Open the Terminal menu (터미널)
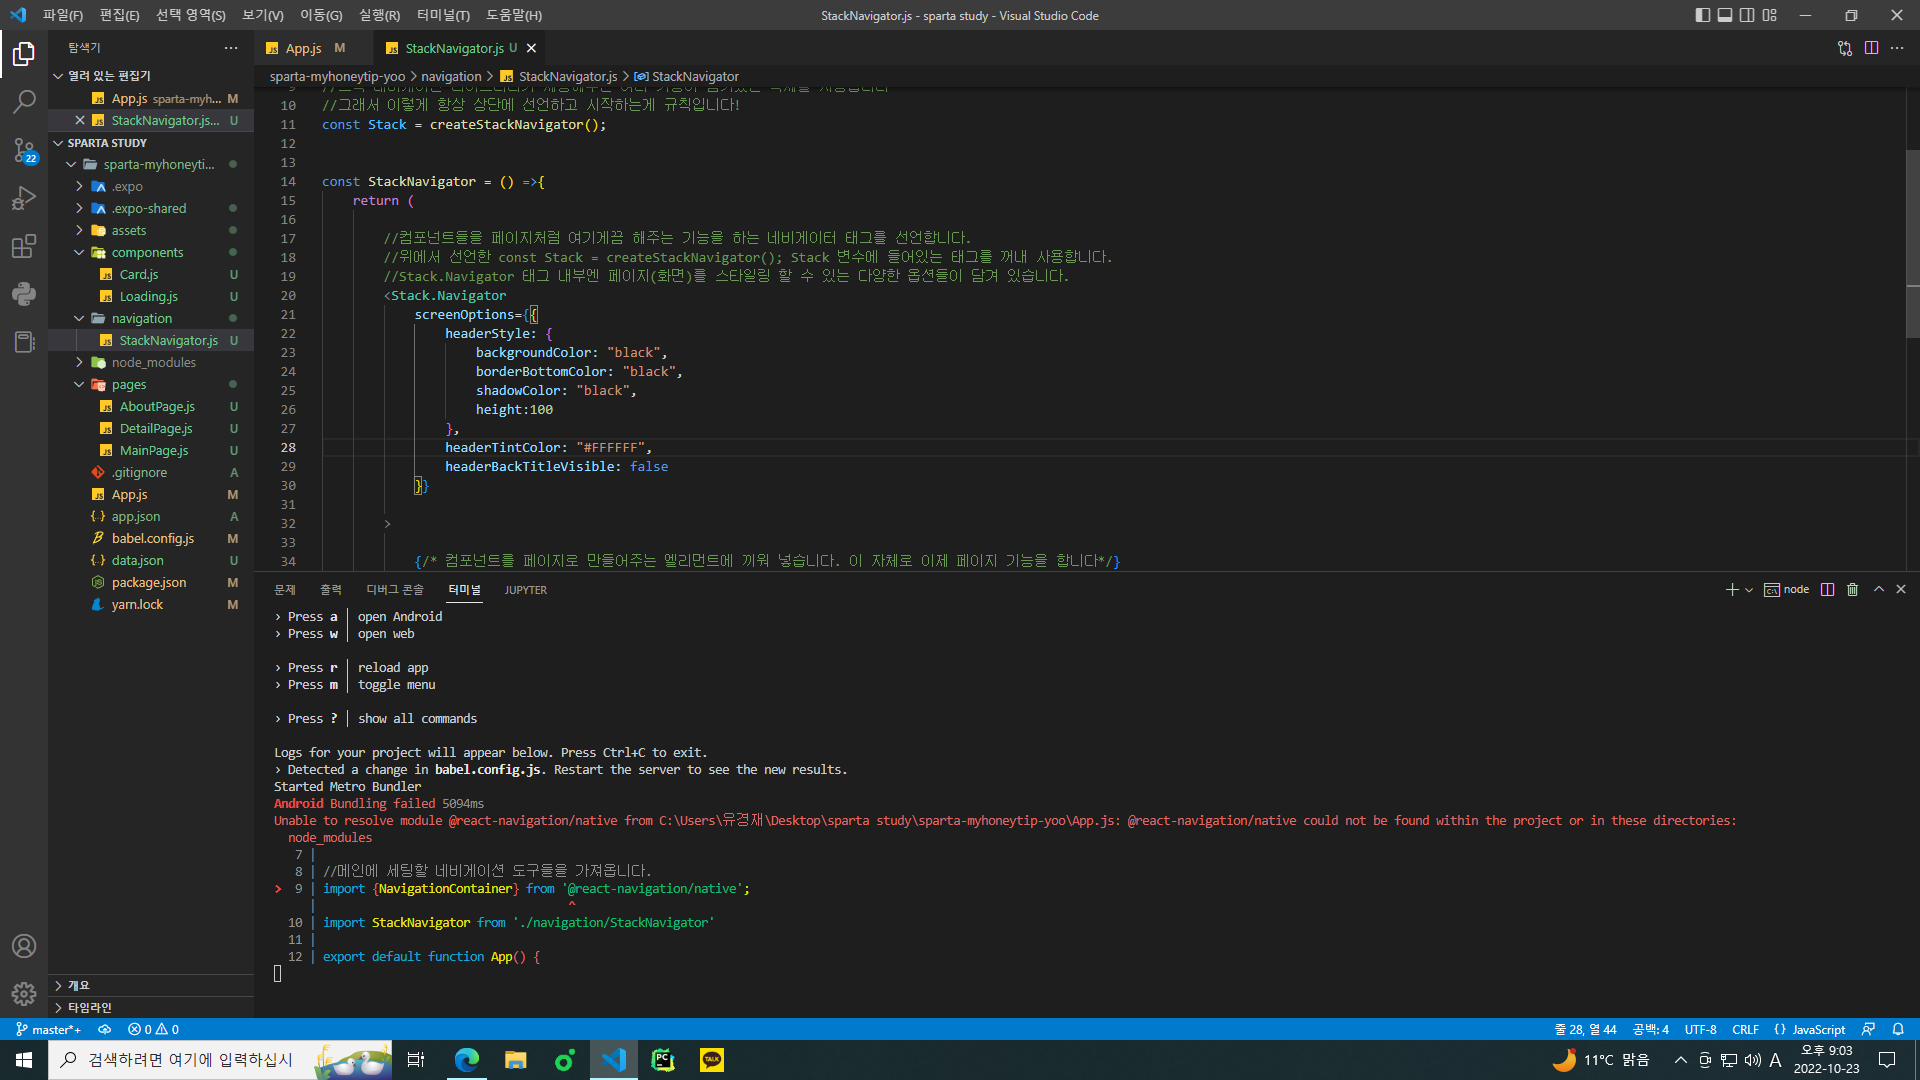Image resolution: width=1920 pixels, height=1080 pixels. [443, 15]
